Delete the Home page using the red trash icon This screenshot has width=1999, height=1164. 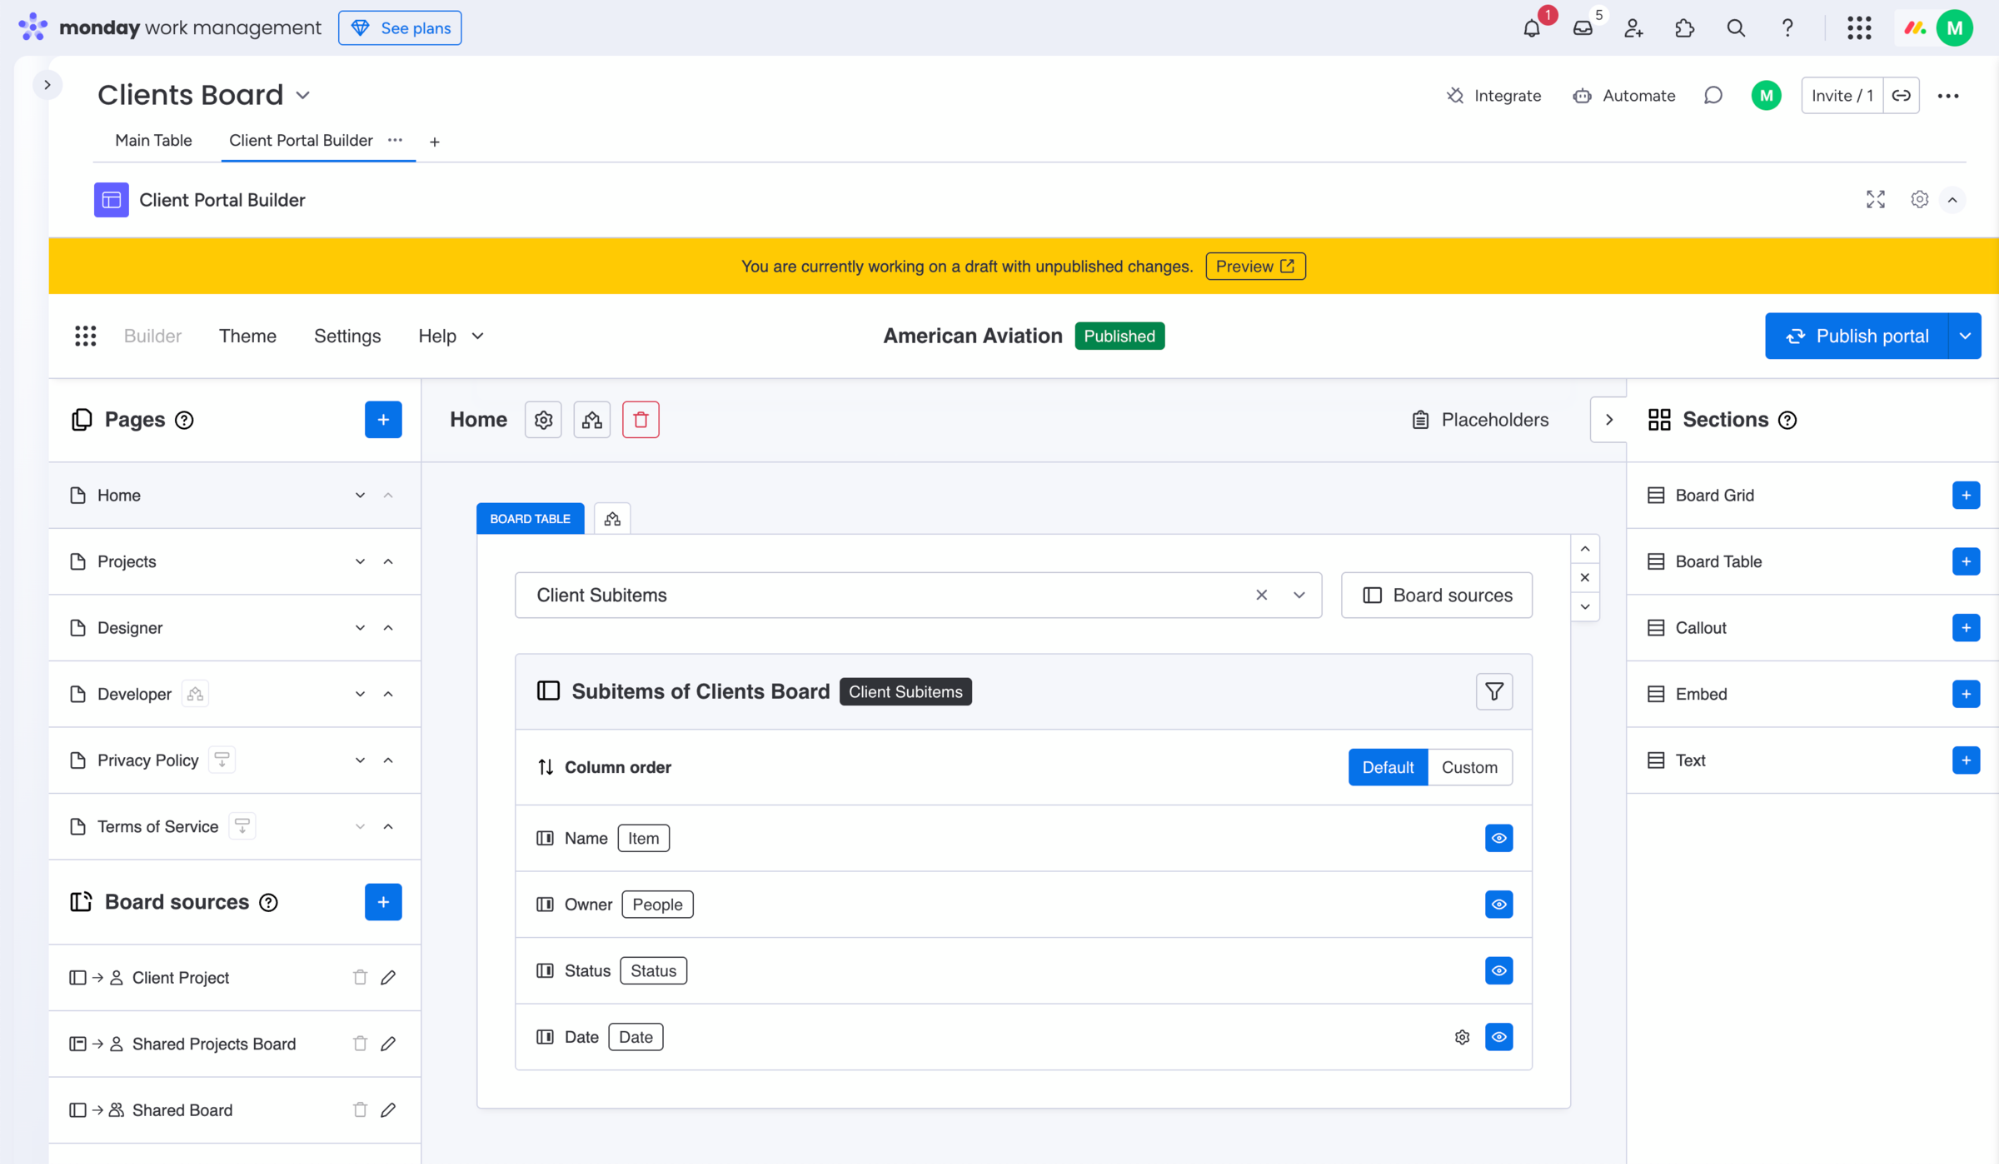640,419
